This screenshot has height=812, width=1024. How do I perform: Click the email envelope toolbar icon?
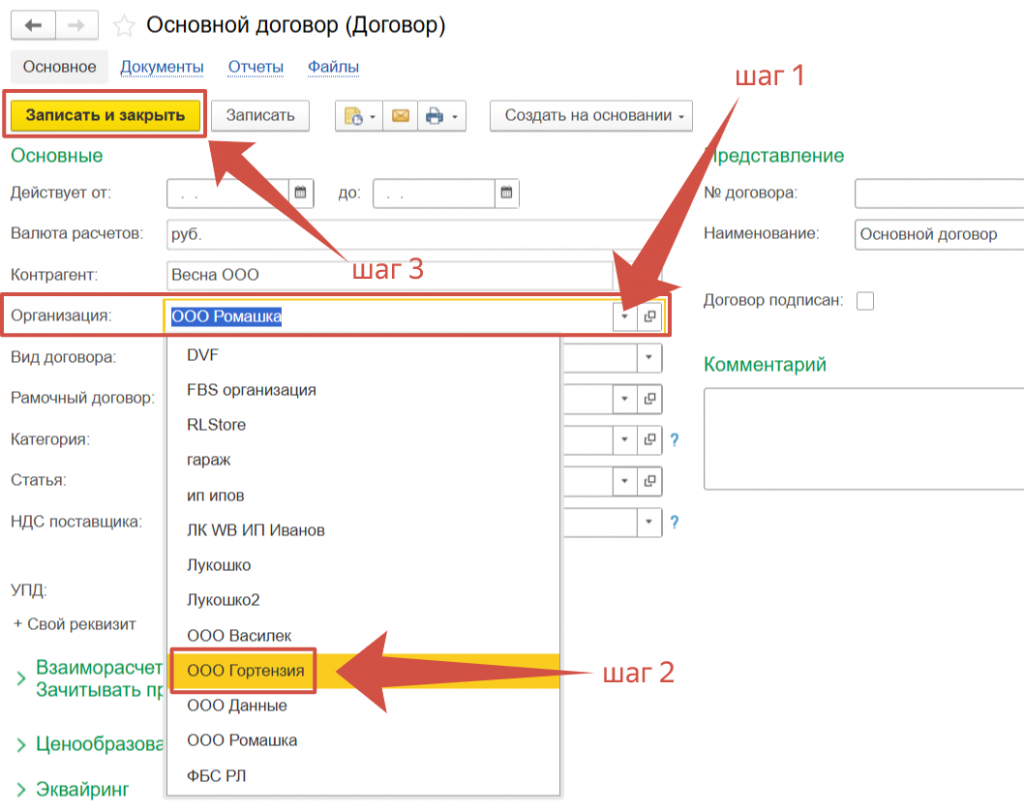(x=399, y=116)
